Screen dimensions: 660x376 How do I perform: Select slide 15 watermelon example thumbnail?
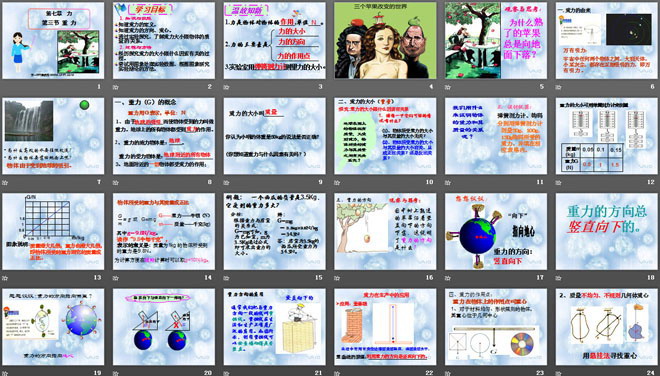[x=274, y=231]
